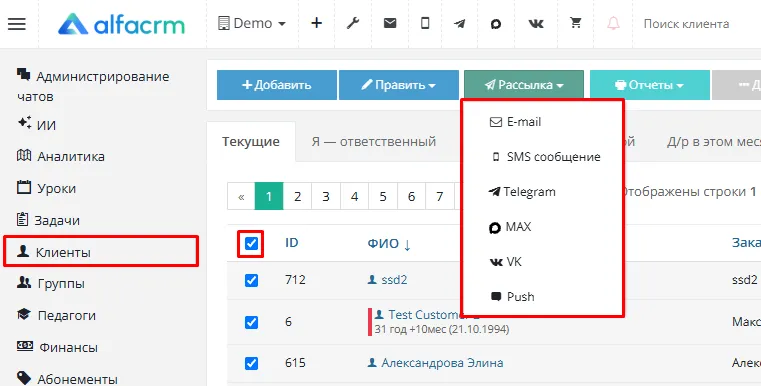Viewport: 761px width, 386px height.
Task: Go to page 3 in pagination
Action: (x=326, y=196)
